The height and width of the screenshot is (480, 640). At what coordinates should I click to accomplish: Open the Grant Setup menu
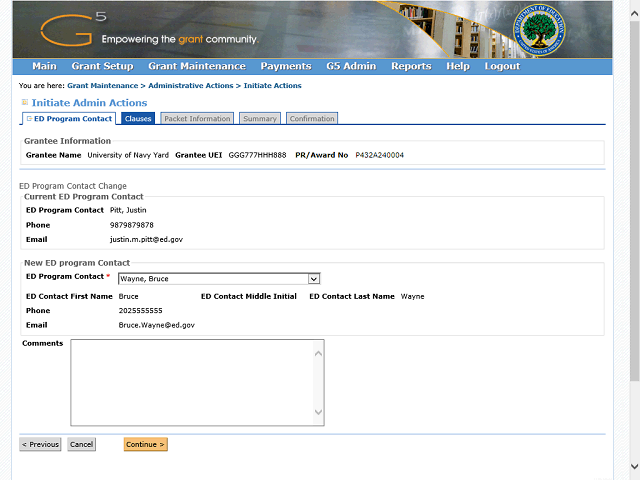coord(102,67)
